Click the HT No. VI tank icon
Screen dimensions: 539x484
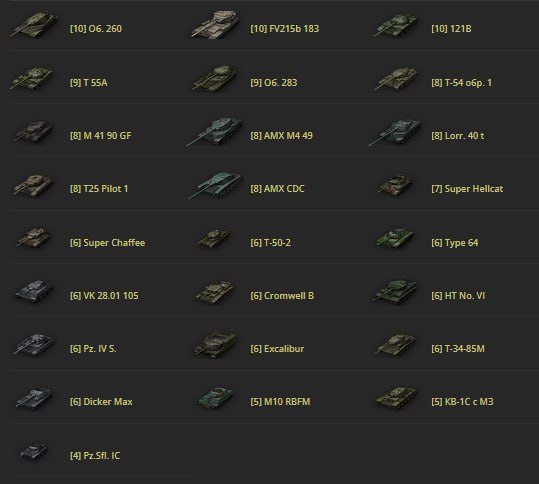(x=395, y=292)
